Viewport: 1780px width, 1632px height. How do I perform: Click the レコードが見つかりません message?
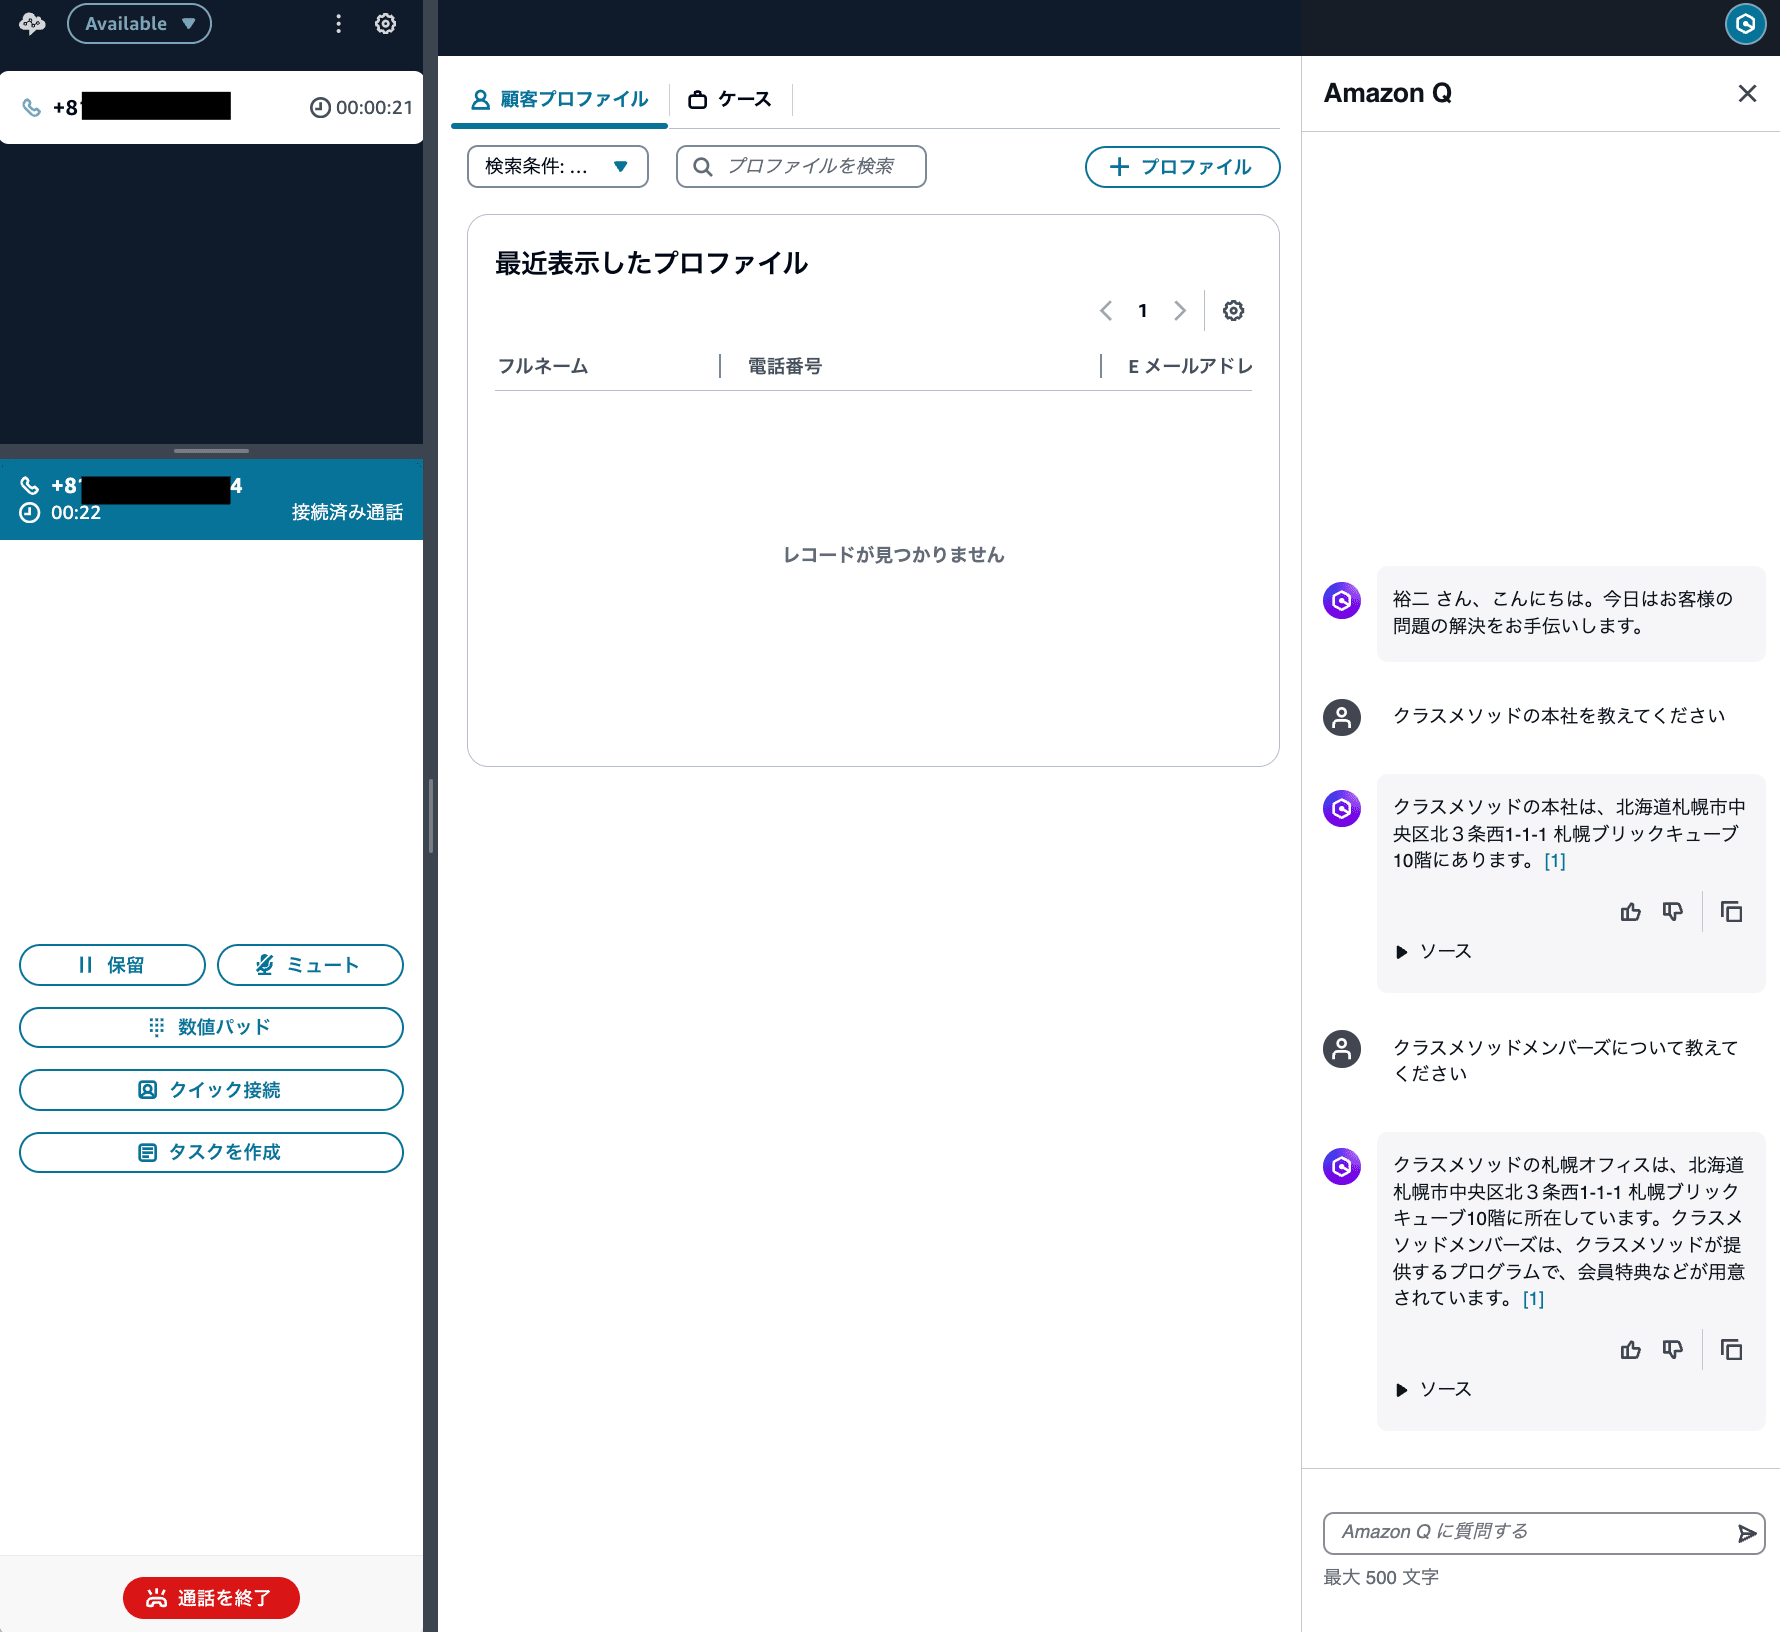[x=893, y=555]
